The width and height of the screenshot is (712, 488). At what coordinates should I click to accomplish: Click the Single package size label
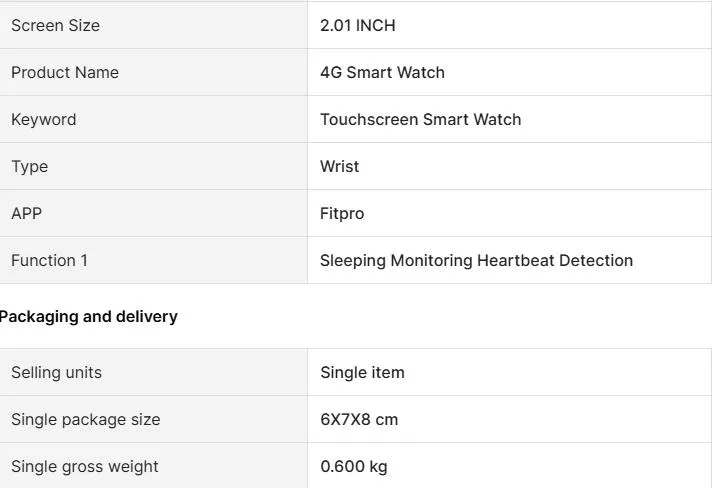(x=85, y=419)
